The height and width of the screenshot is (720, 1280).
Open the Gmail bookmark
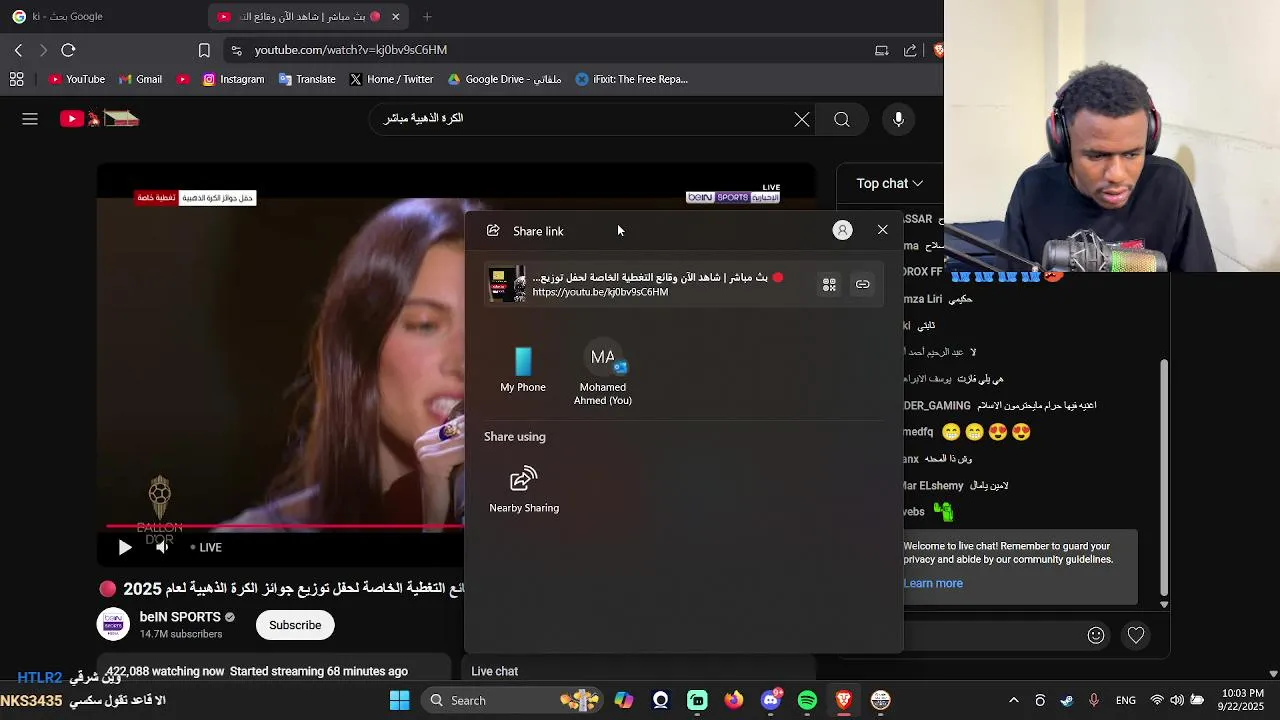click(x=140, y=79)
